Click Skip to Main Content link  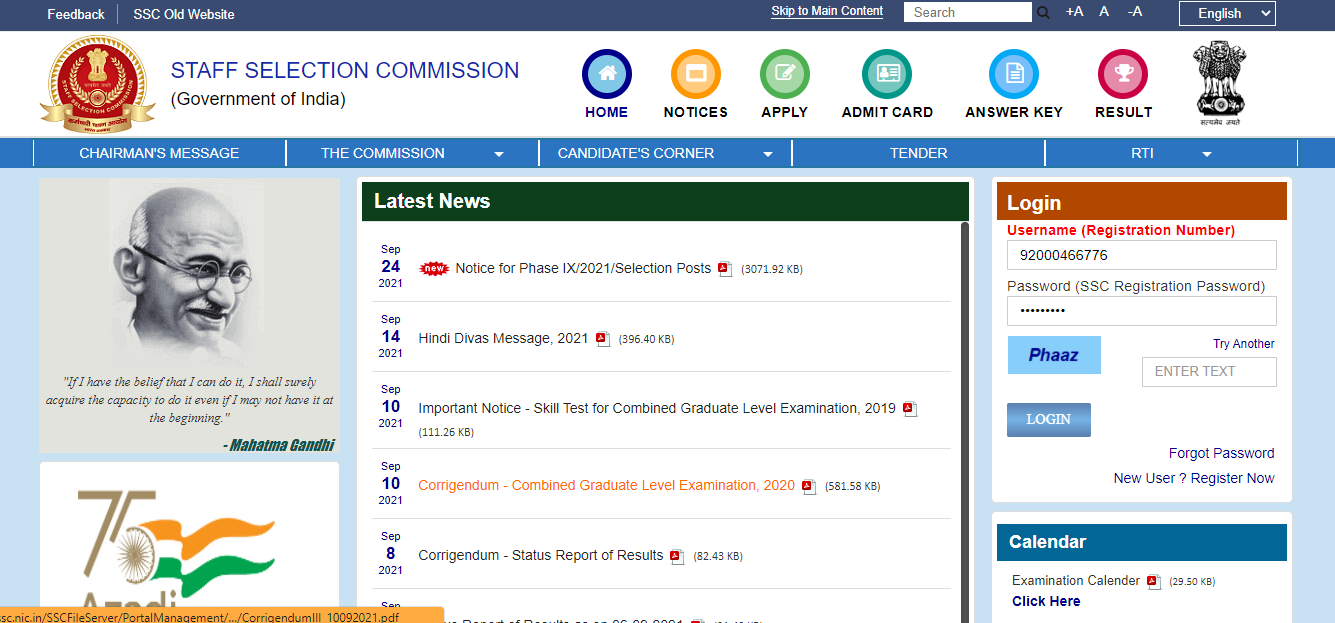[x=827, y=11]
